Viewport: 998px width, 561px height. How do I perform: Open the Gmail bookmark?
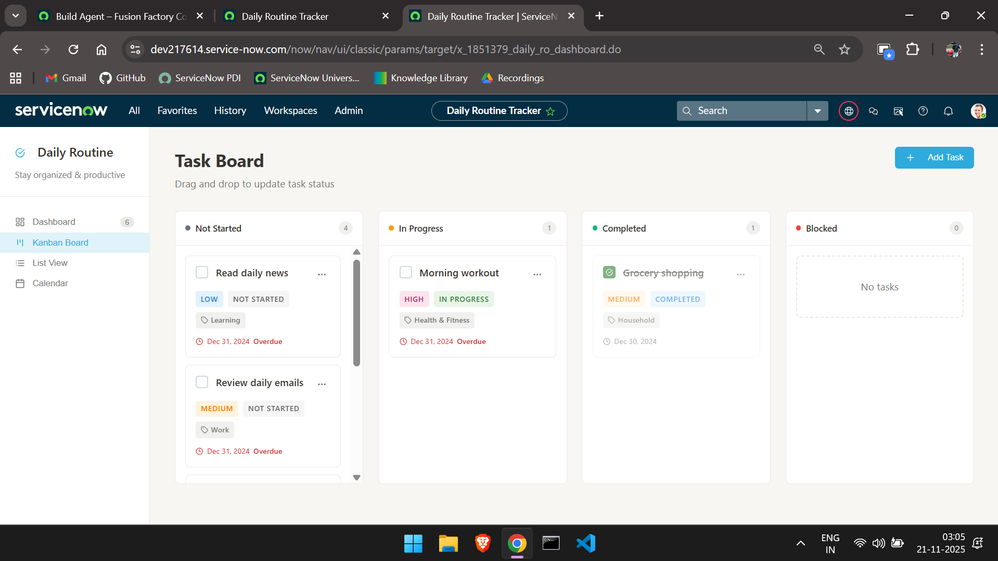(66, 78)
